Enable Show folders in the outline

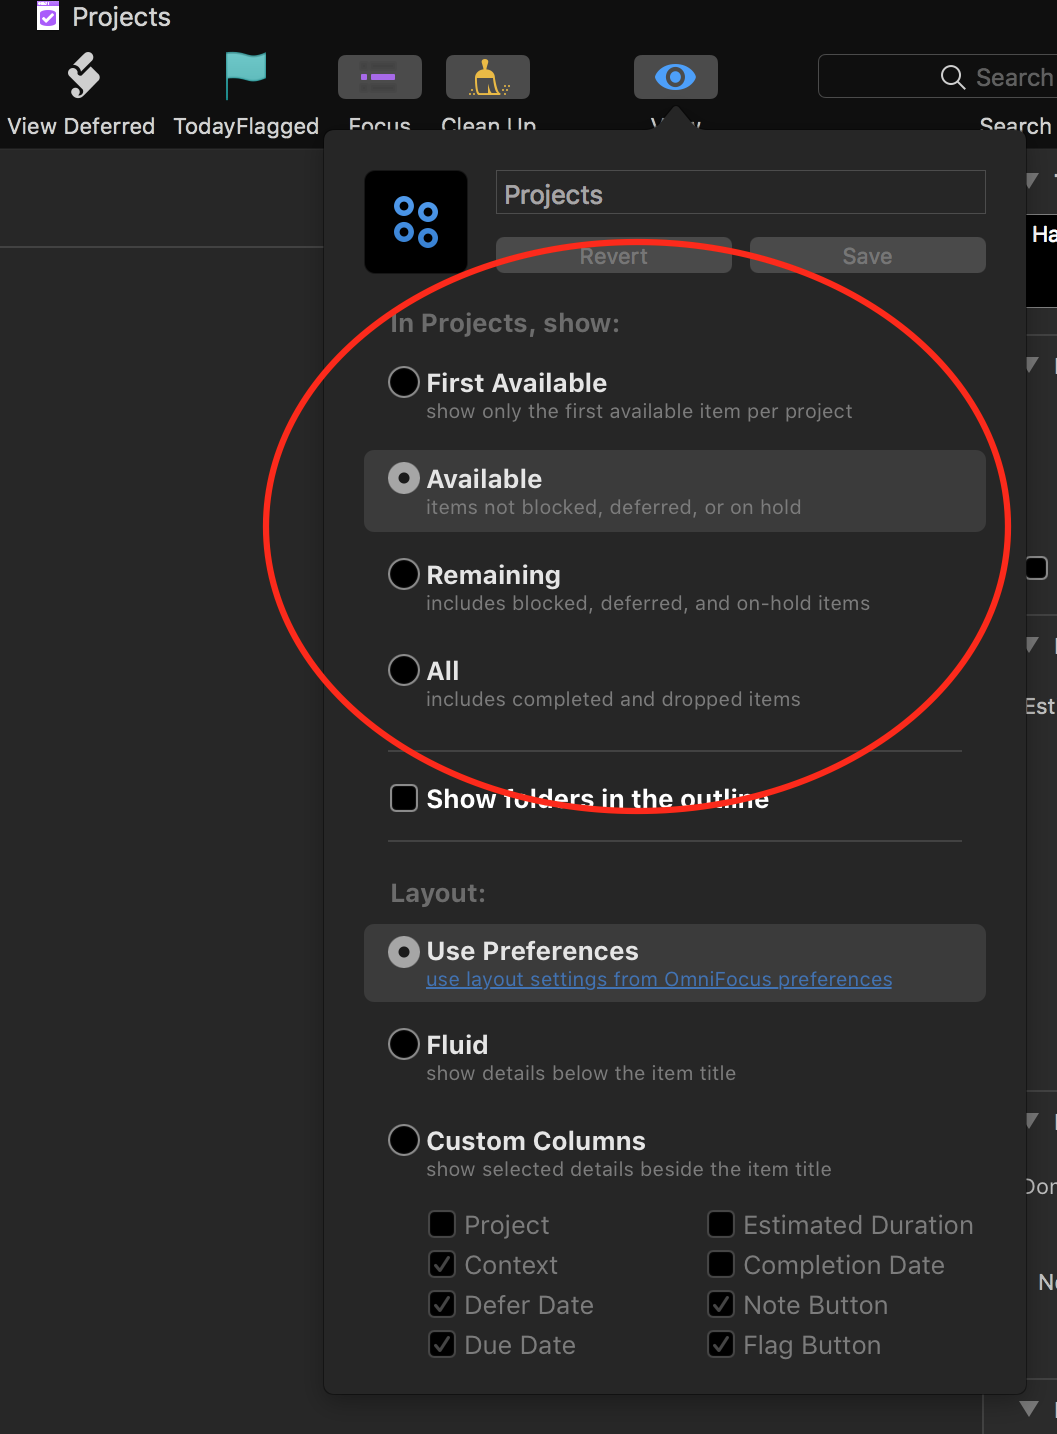pyautogui.click(x=404, y=798)
